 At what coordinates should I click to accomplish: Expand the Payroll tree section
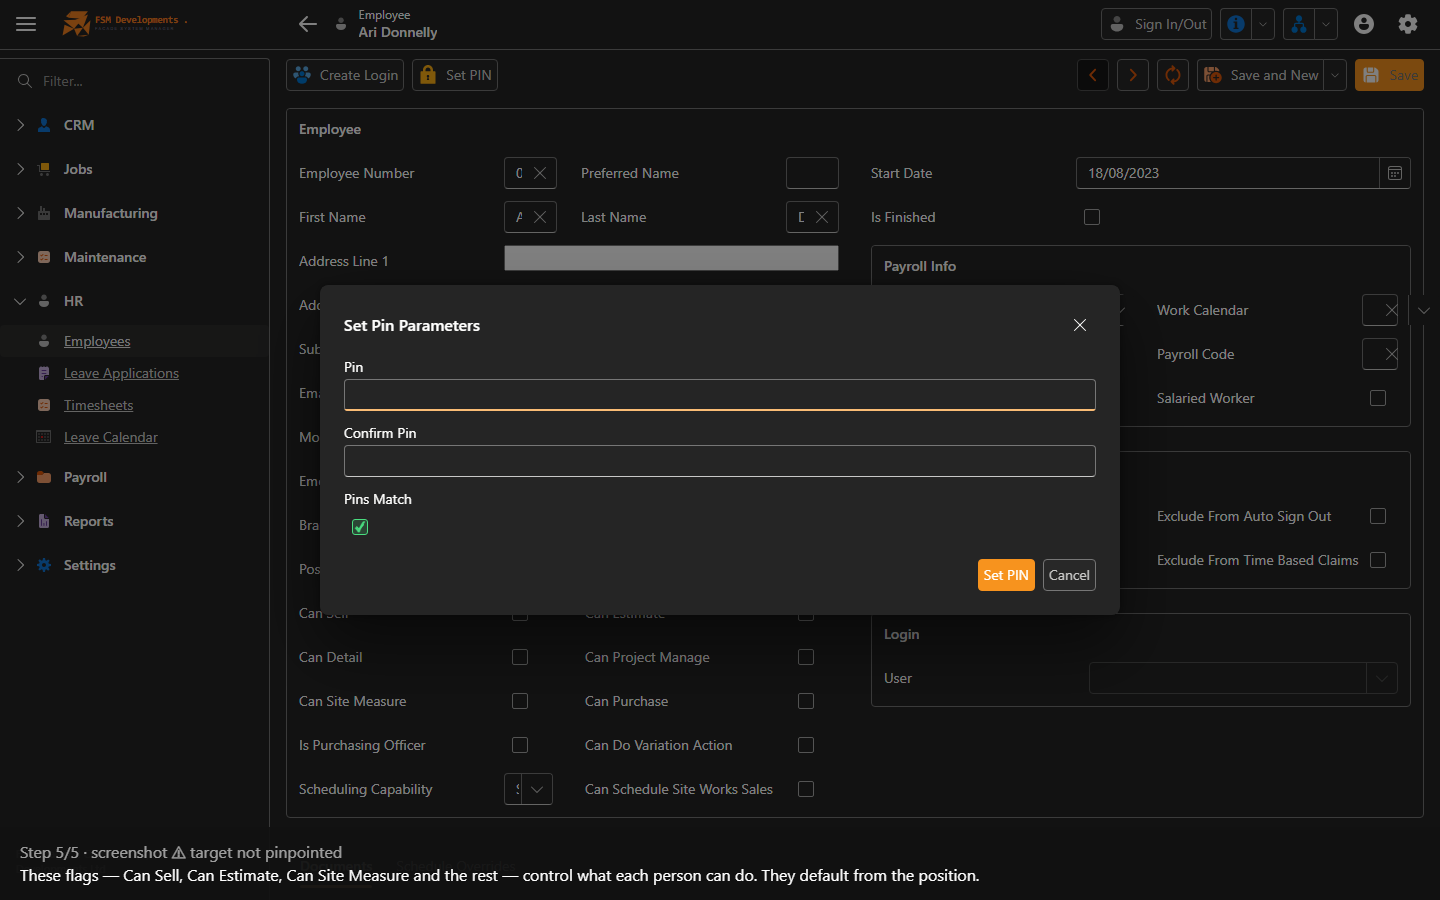20,477
